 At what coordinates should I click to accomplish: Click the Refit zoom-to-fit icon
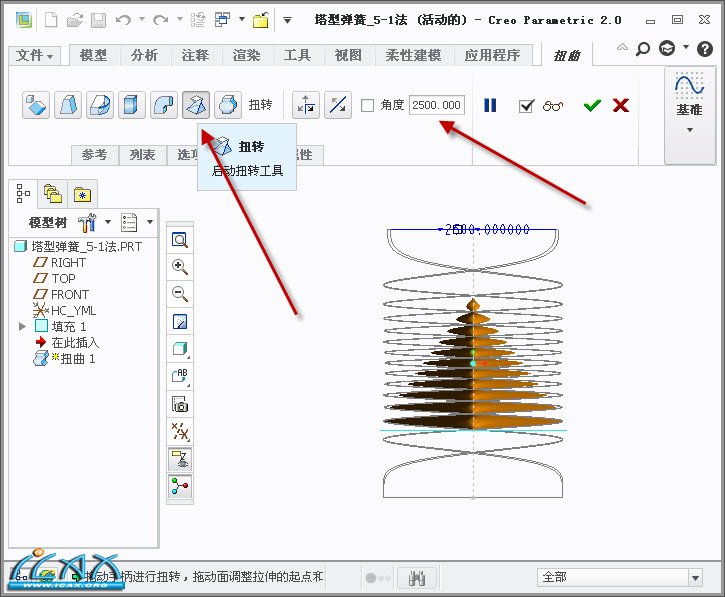(181, 240)
